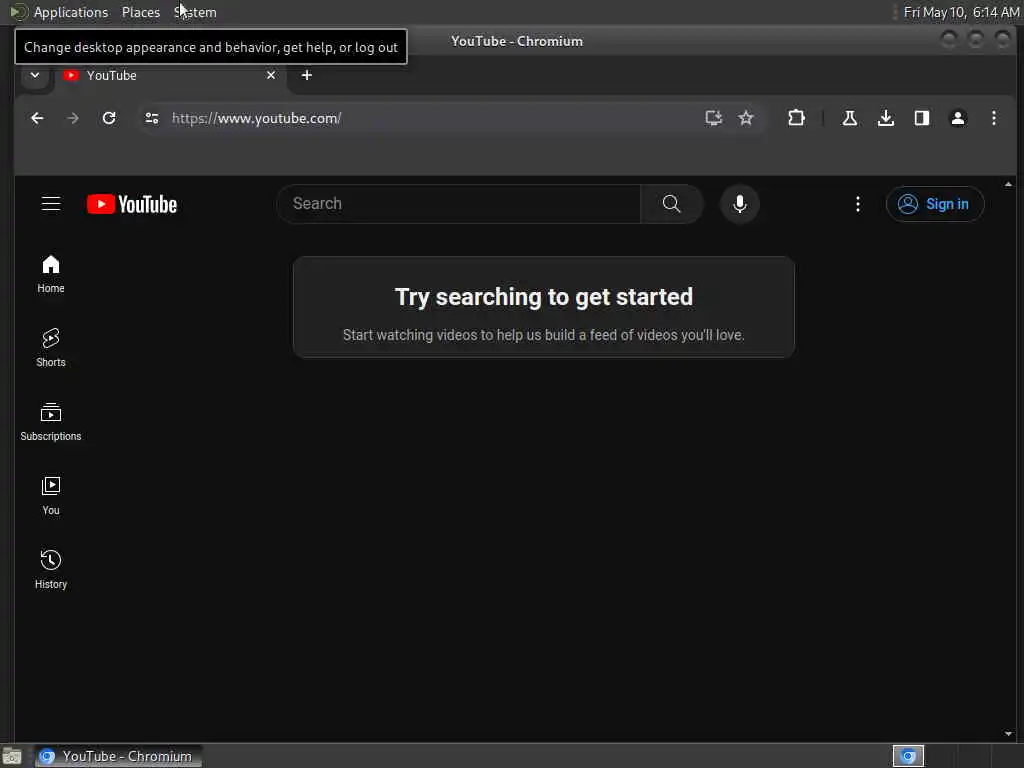Click the Sign in button

click(x=935, y=204)
